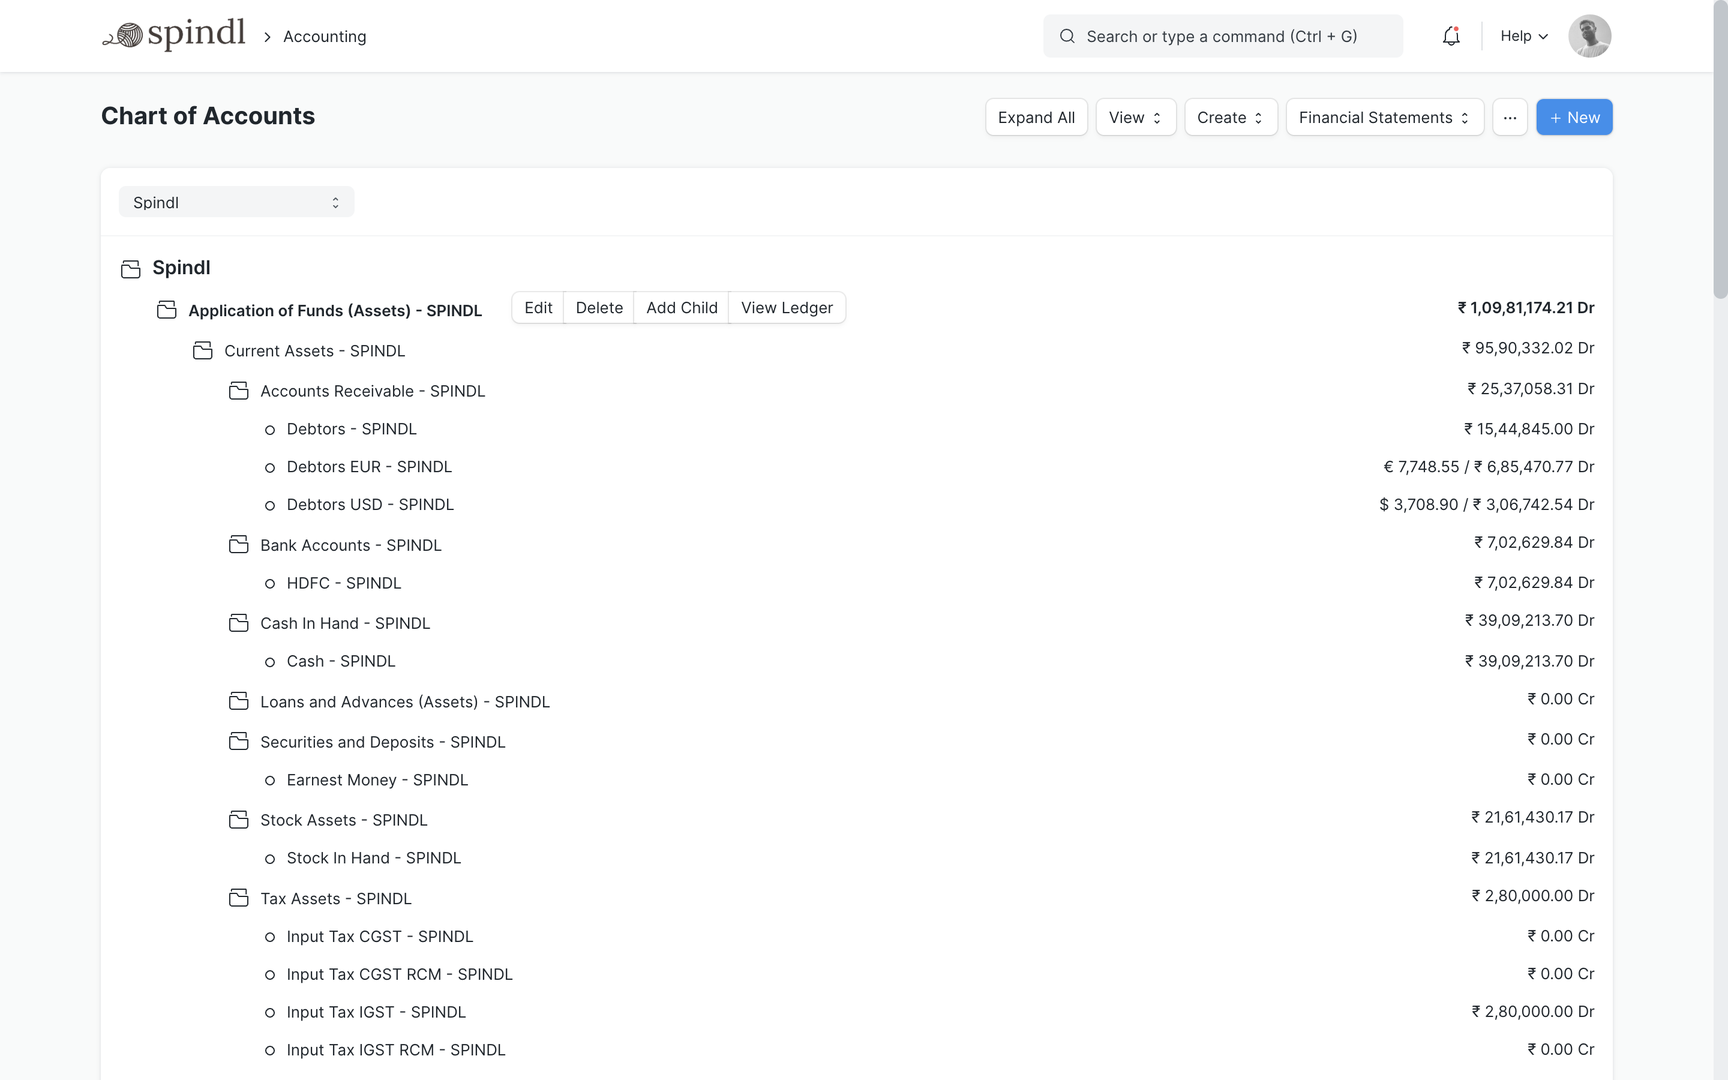Collapse the Accounts Receivable folder icon
The width and height of the screenshot is (1728, 1080).
(x=239, y=390)
